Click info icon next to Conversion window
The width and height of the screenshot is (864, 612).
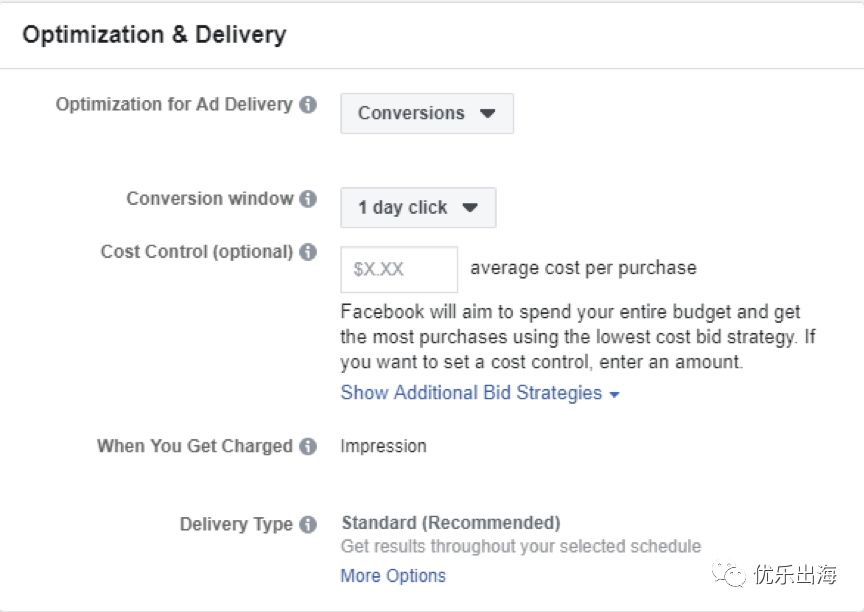308,199
